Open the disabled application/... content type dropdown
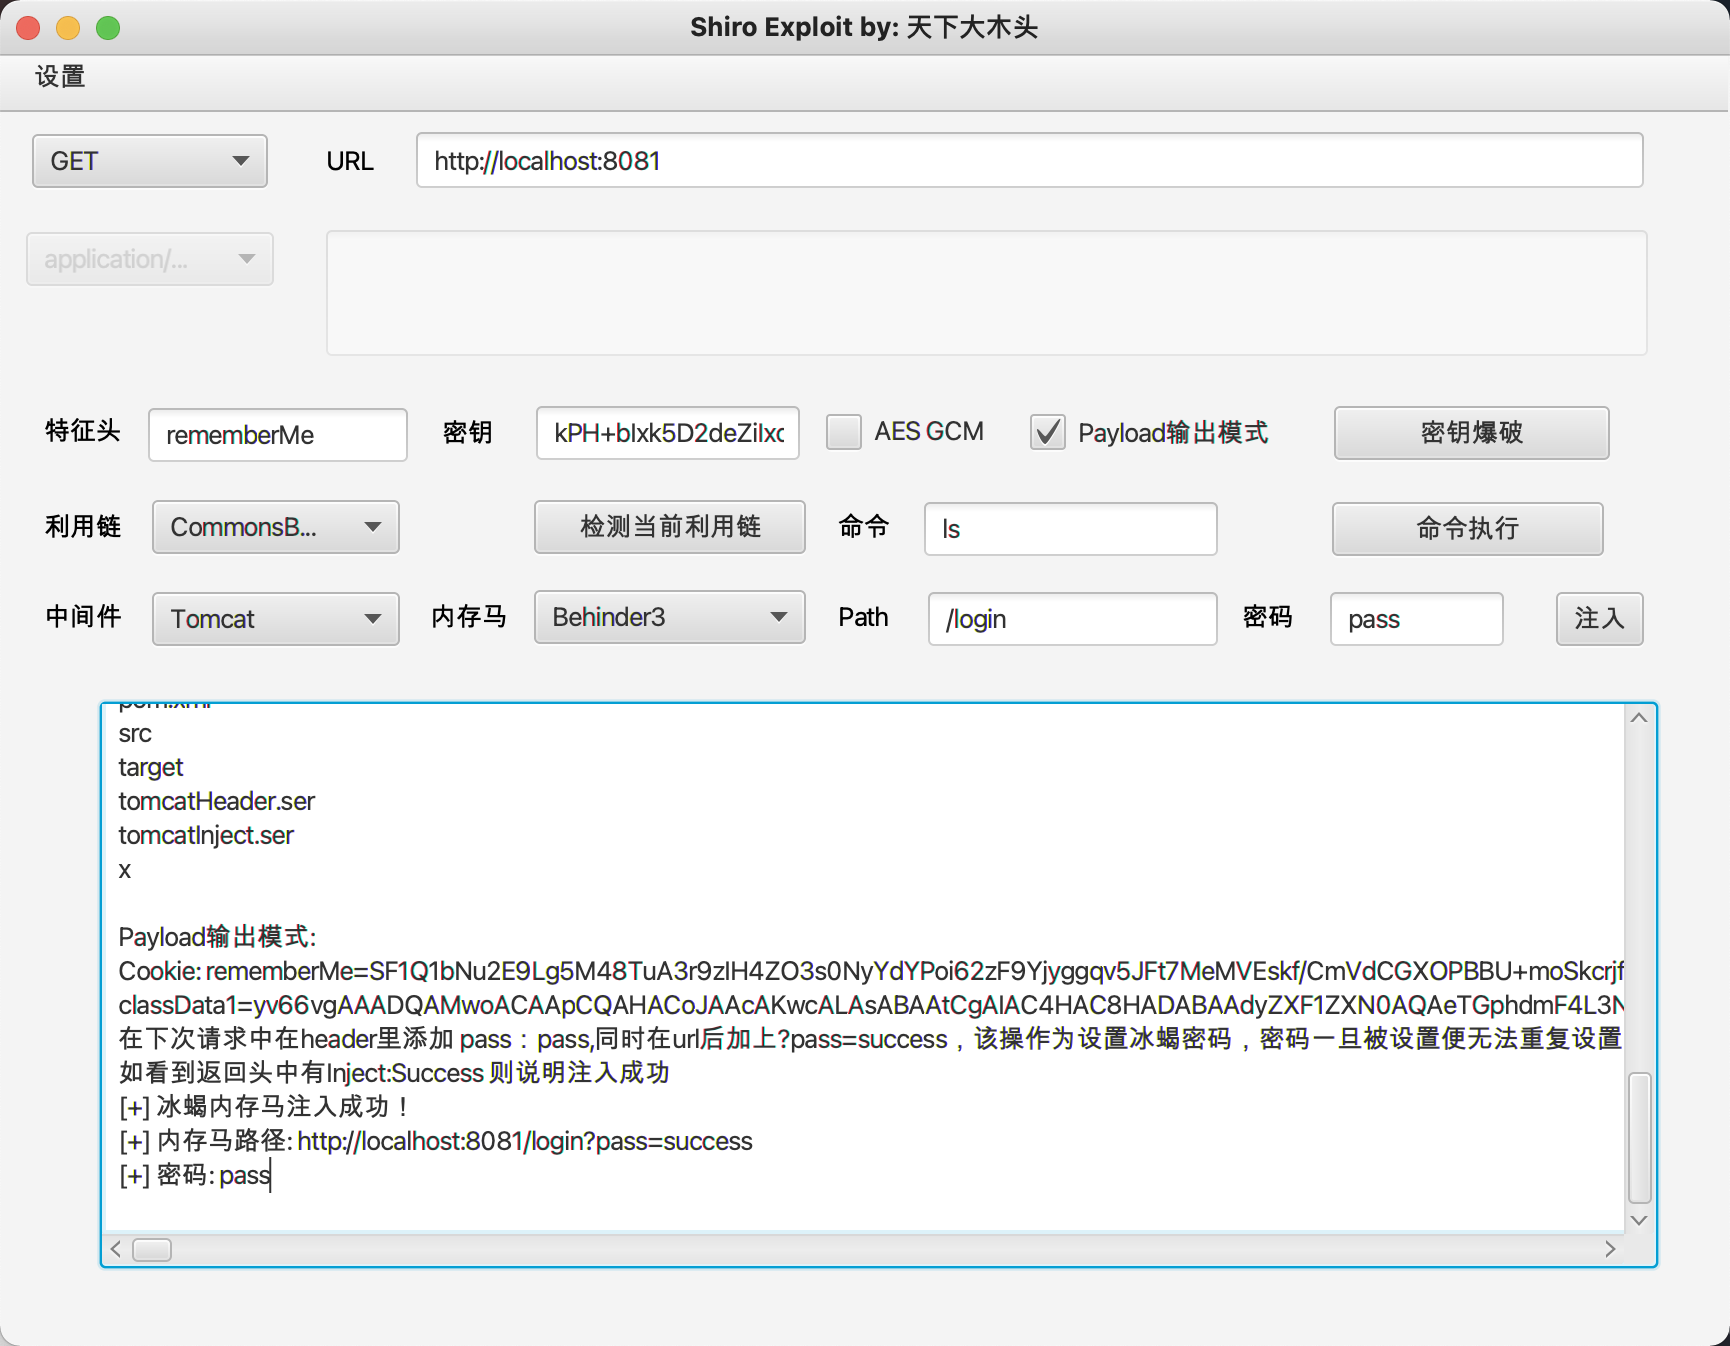 [x=150, y=259]
